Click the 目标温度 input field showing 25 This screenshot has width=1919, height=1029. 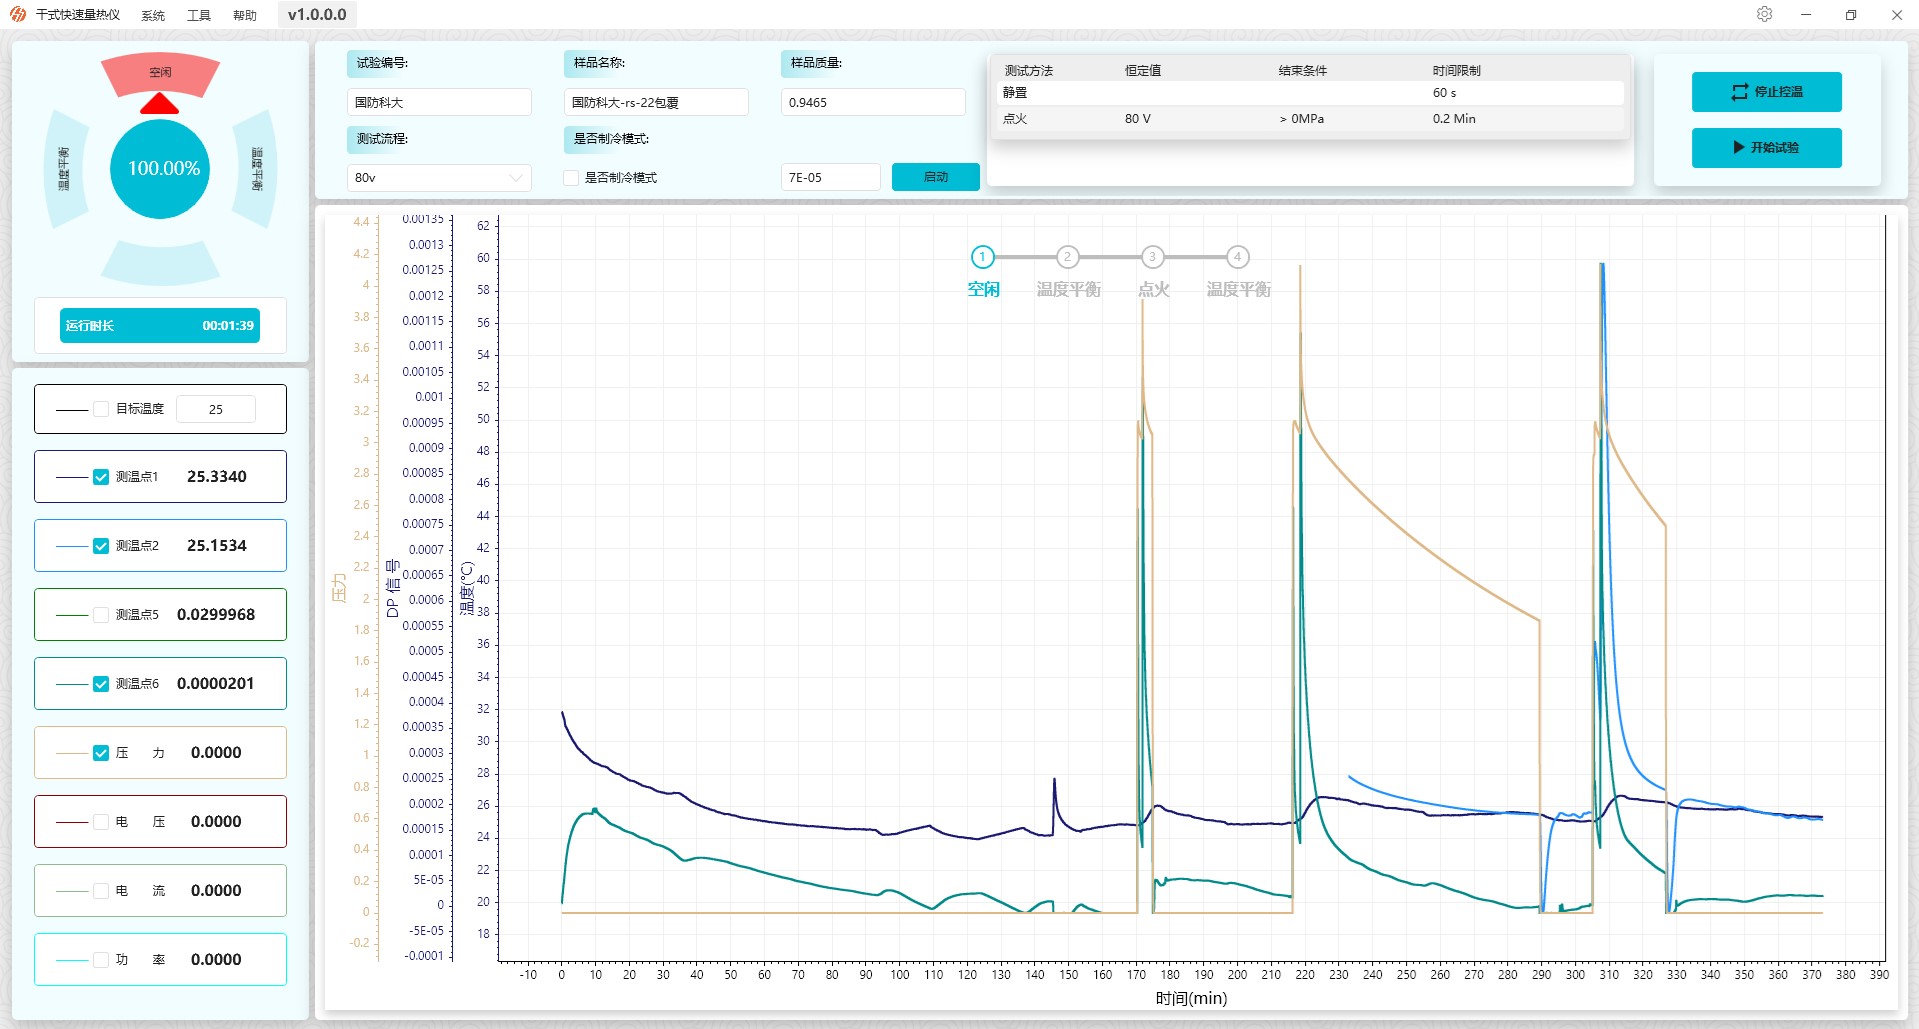[215, 409]
